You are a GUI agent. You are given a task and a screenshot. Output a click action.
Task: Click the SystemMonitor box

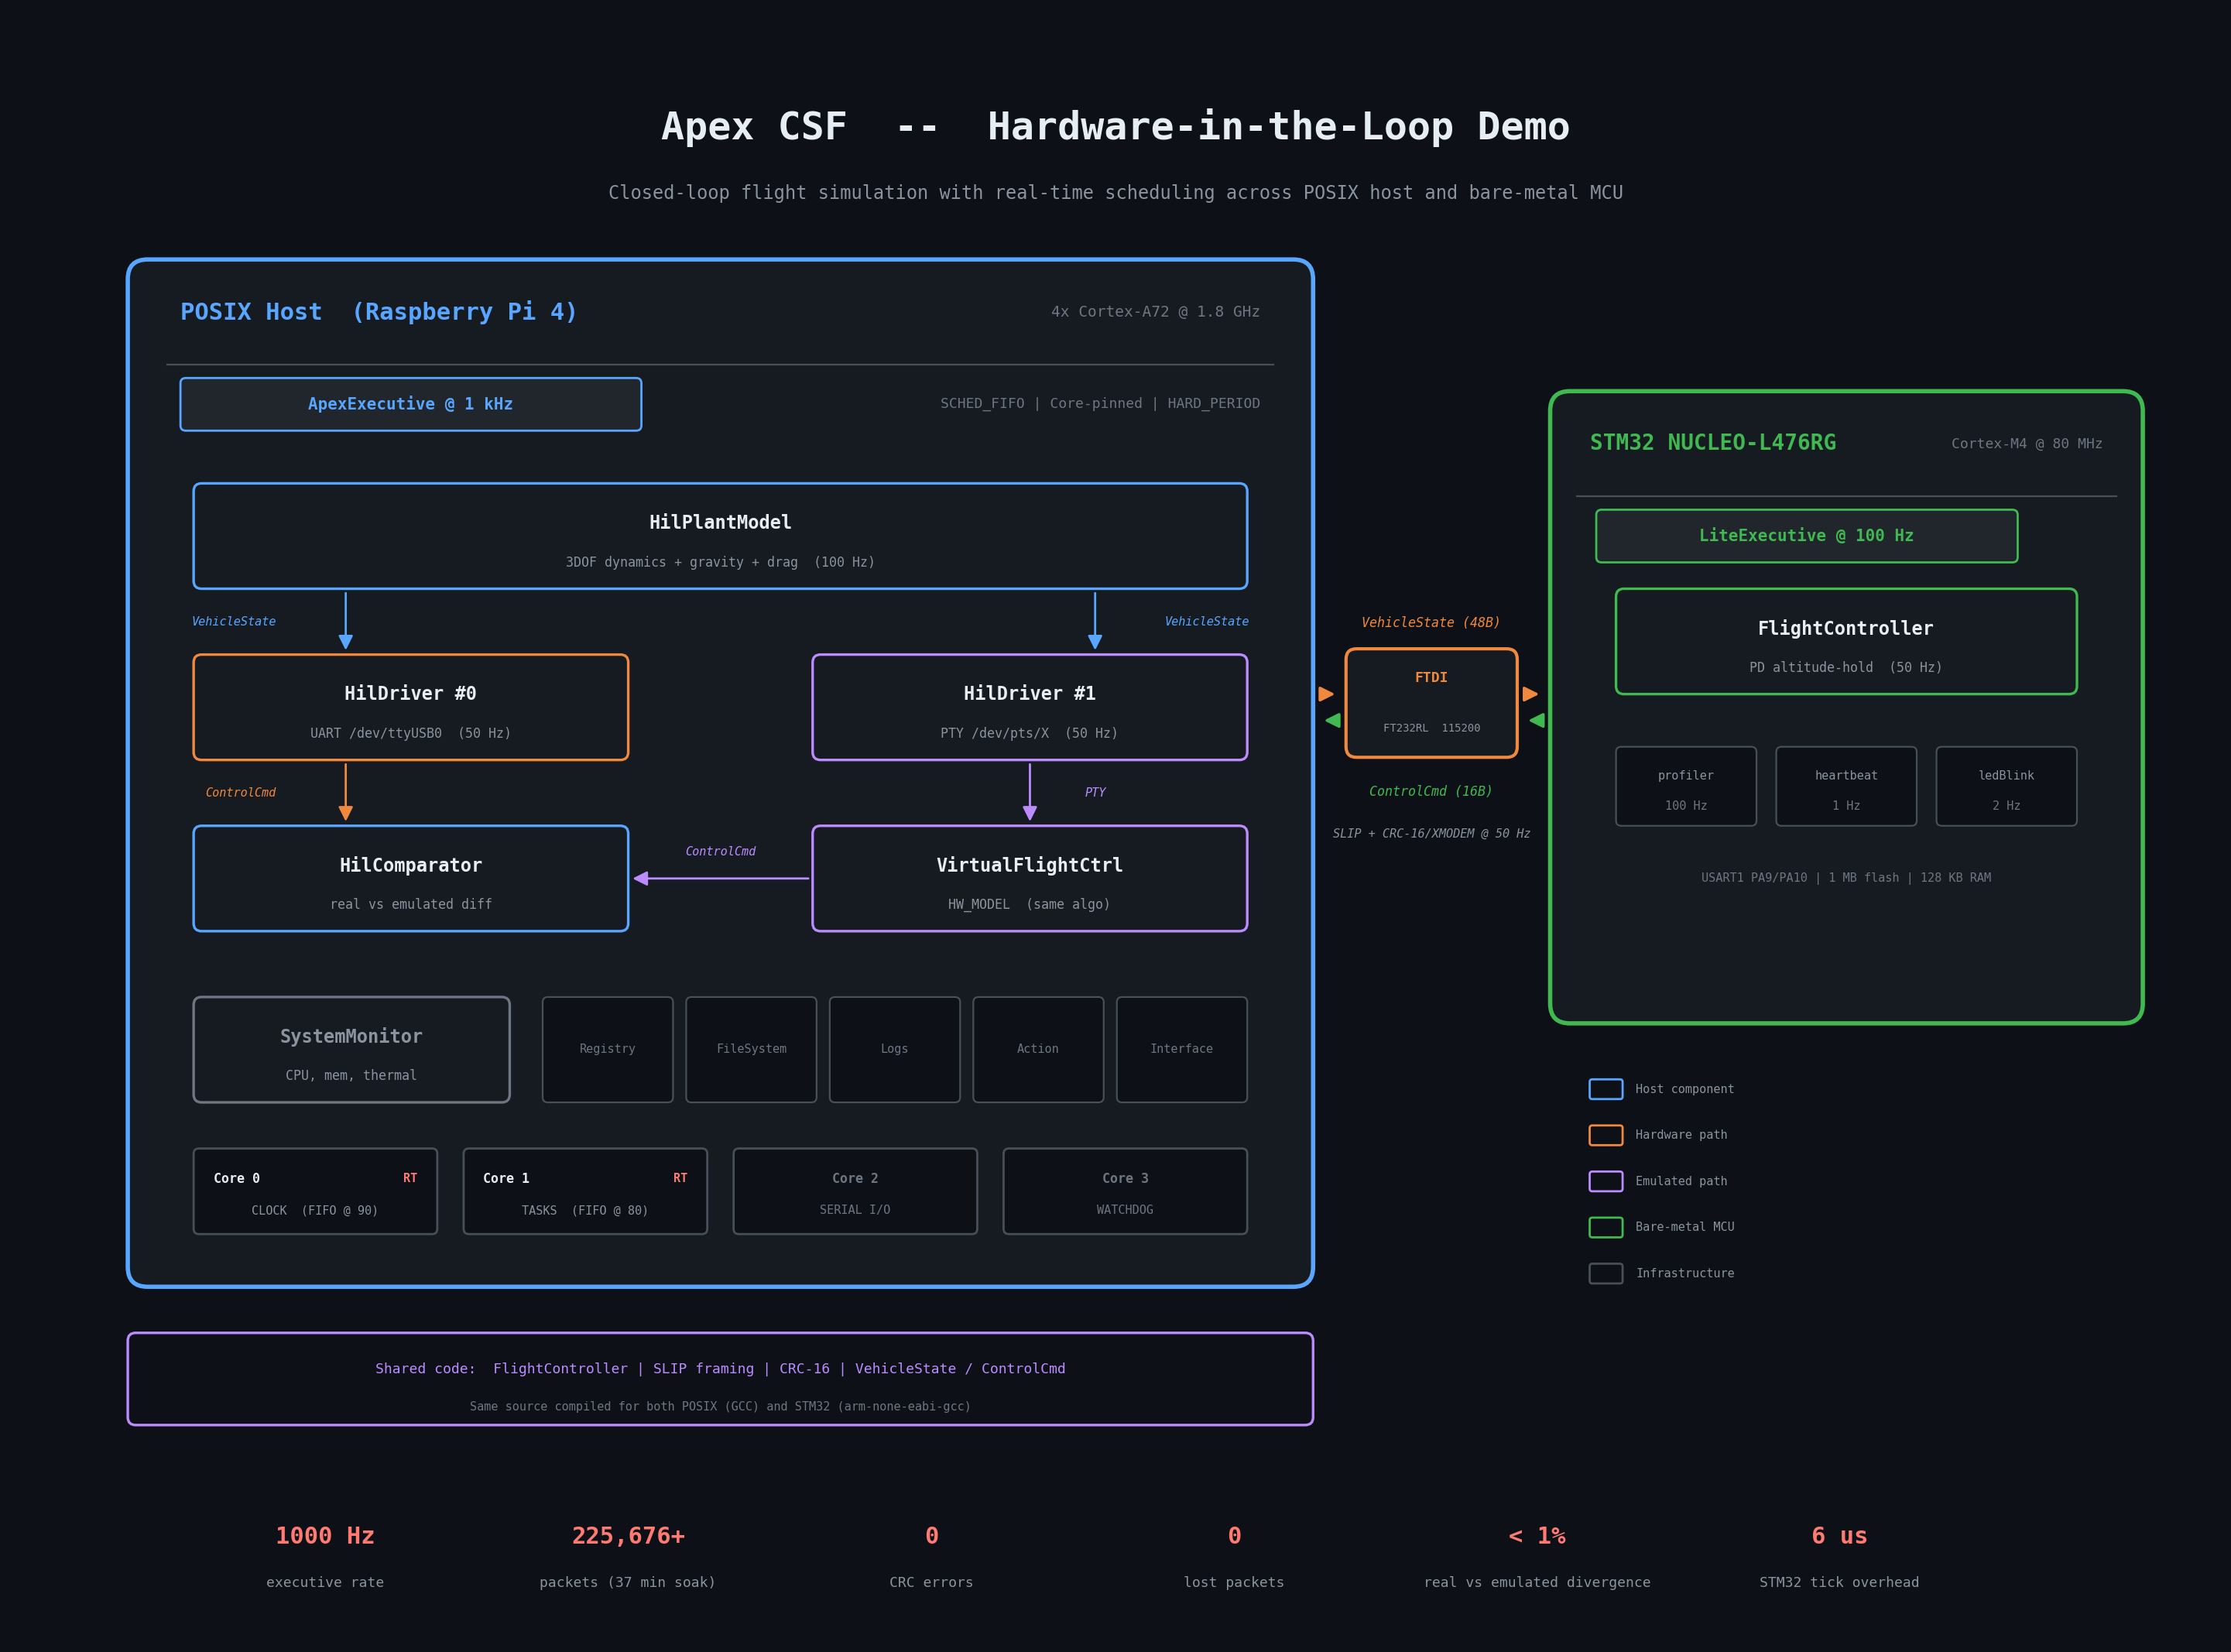point(351,1049)
